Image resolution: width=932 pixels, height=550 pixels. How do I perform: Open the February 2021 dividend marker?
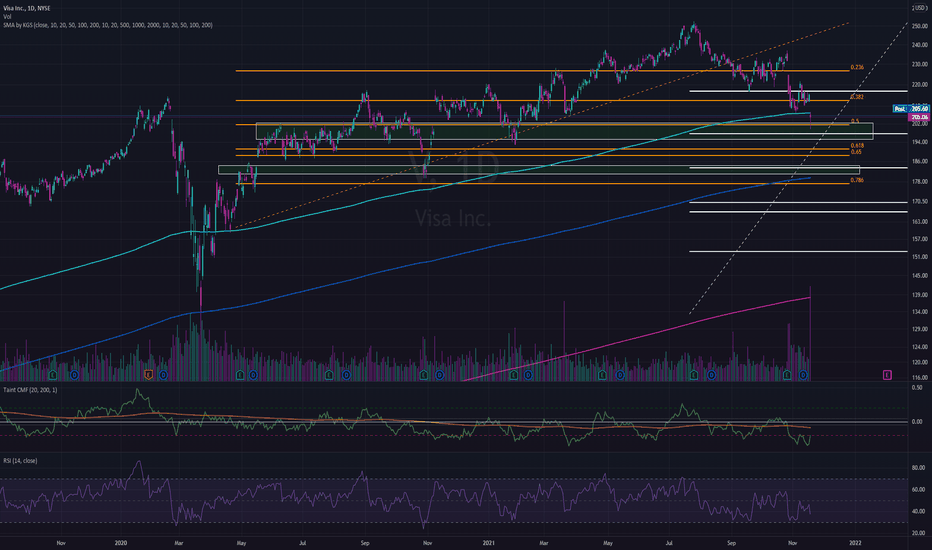[528, 375]
